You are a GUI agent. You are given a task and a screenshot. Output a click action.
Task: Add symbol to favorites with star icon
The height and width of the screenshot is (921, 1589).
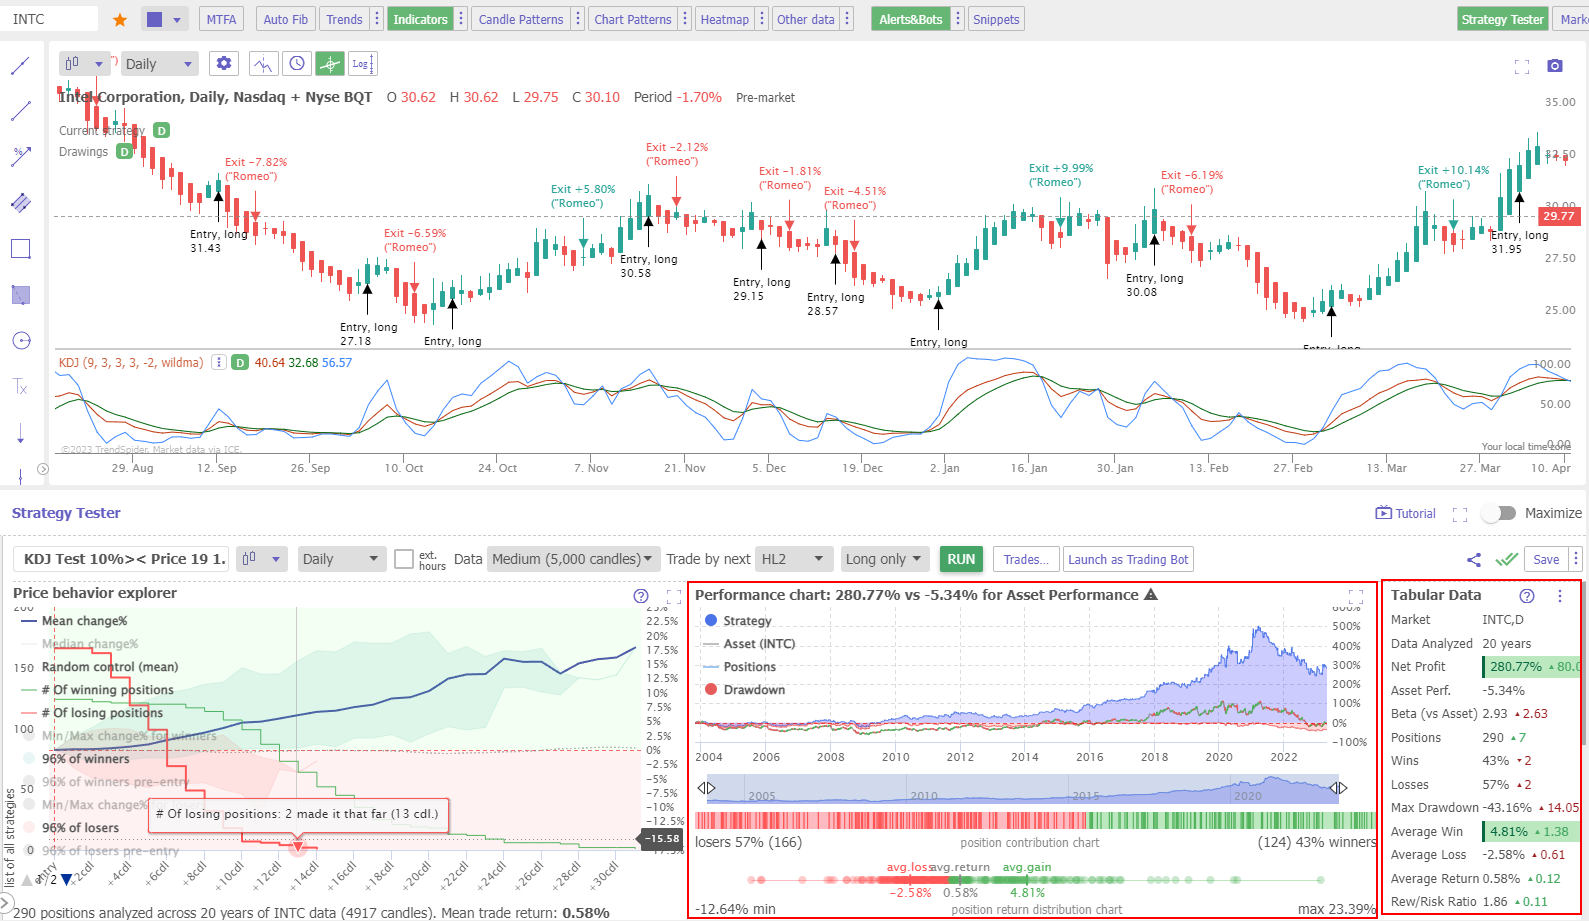(120, 20)
